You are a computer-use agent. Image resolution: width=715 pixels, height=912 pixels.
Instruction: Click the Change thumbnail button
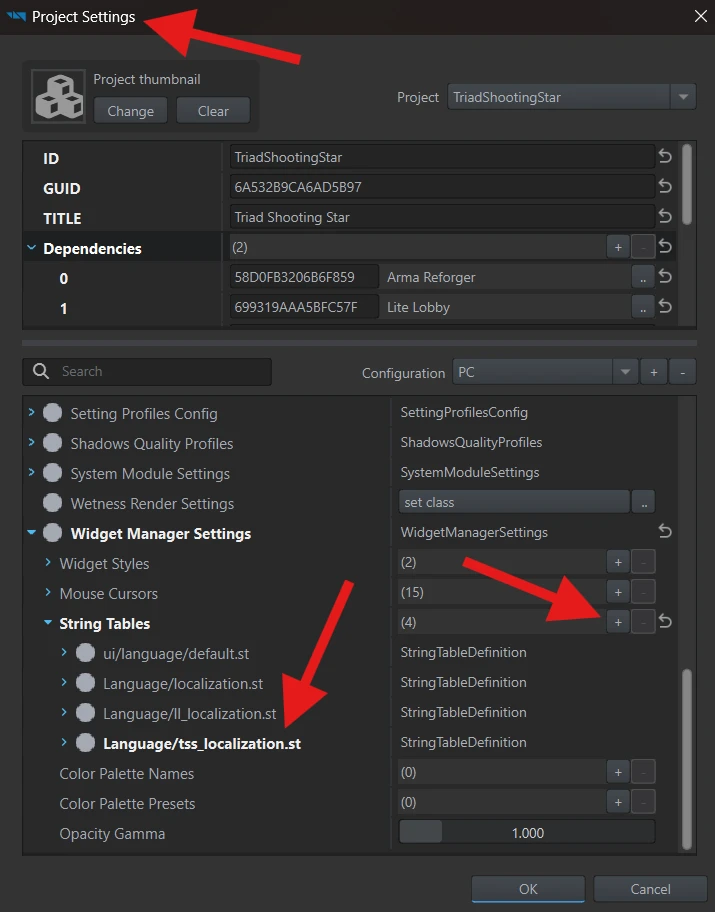[130, 111]
